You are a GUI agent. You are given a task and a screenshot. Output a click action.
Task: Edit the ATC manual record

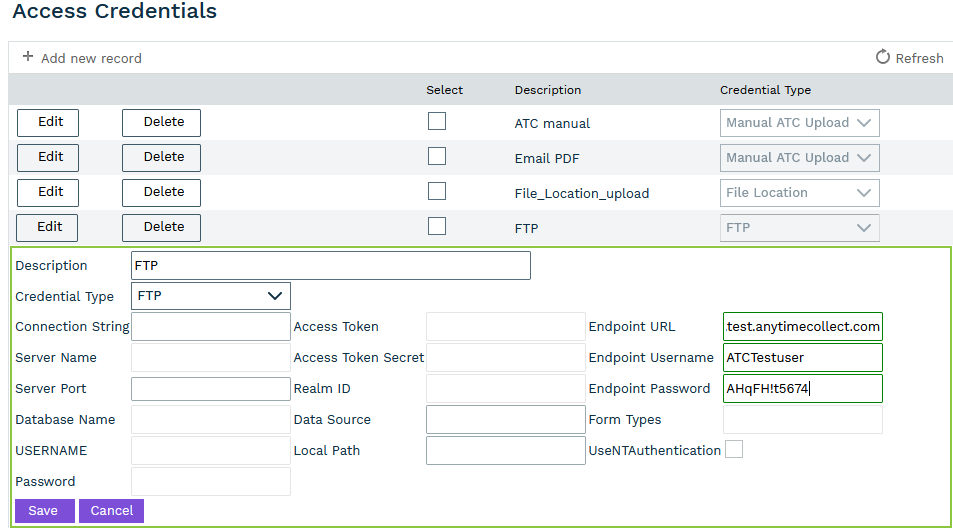pos(48,122)
